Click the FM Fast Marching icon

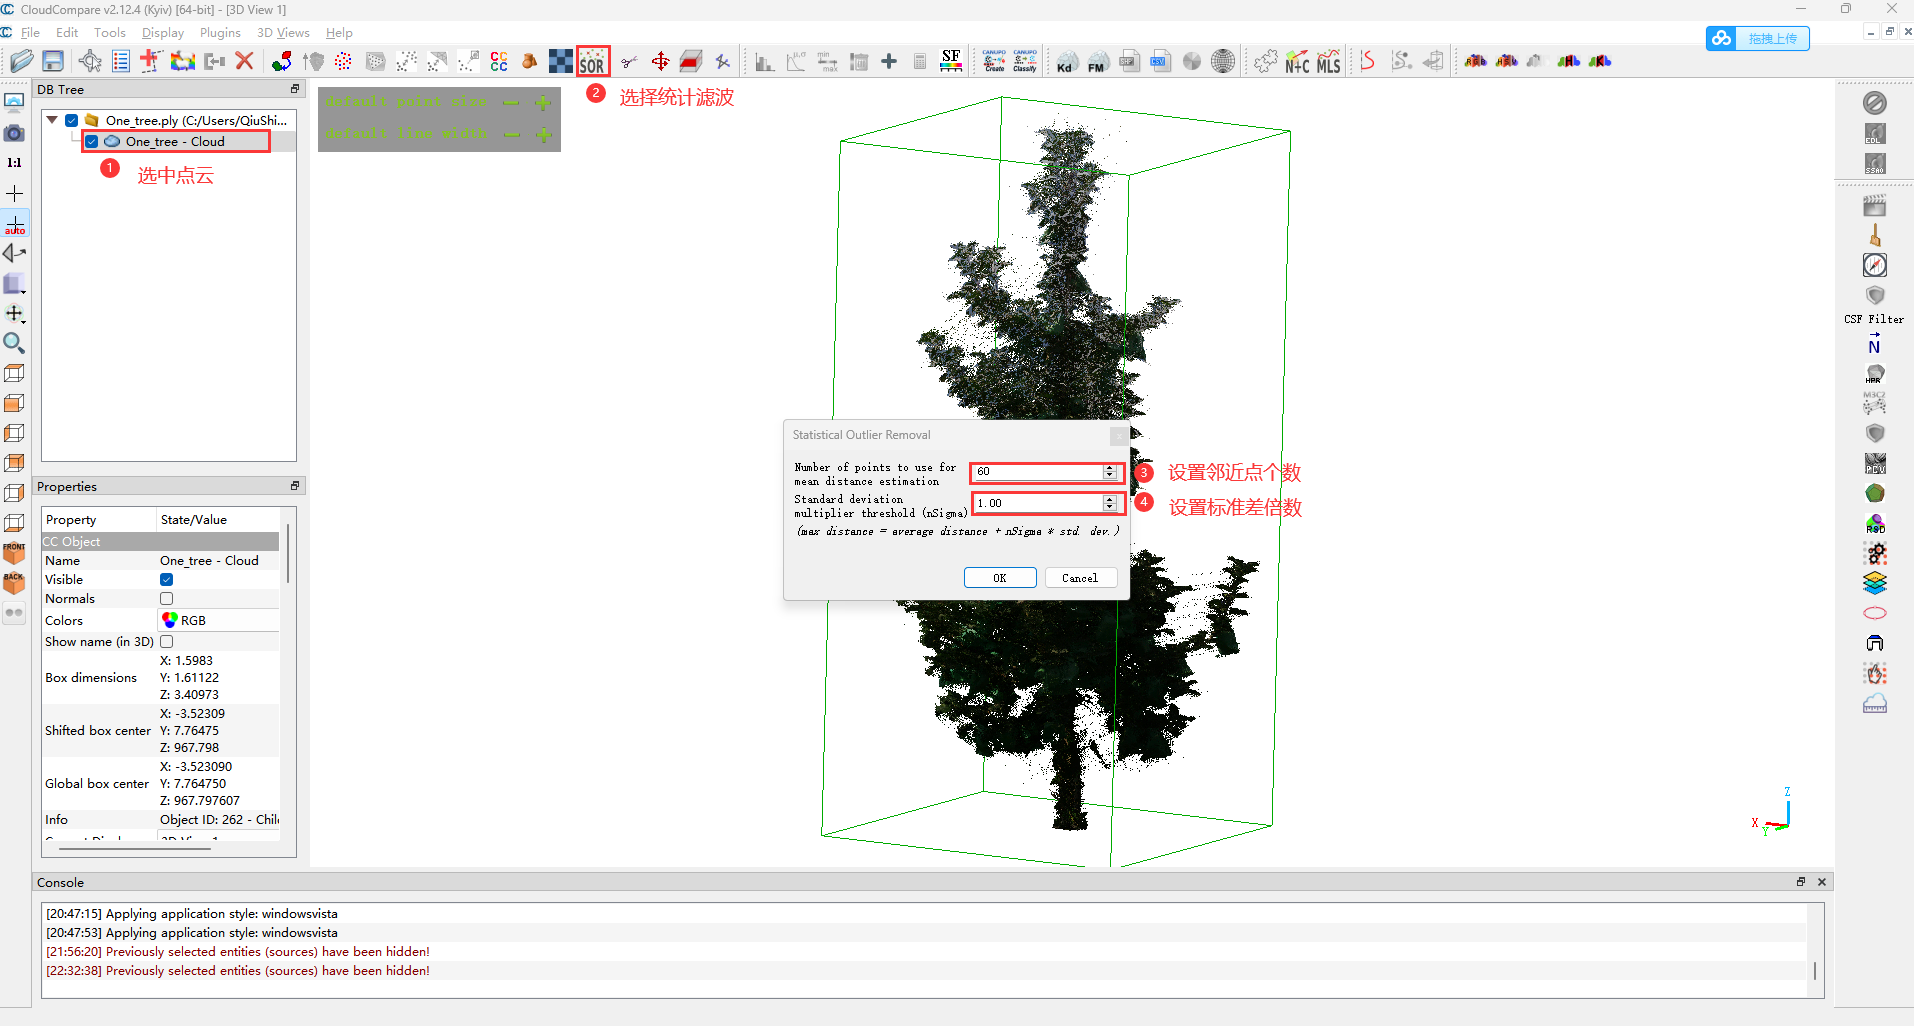(1098, 61)
